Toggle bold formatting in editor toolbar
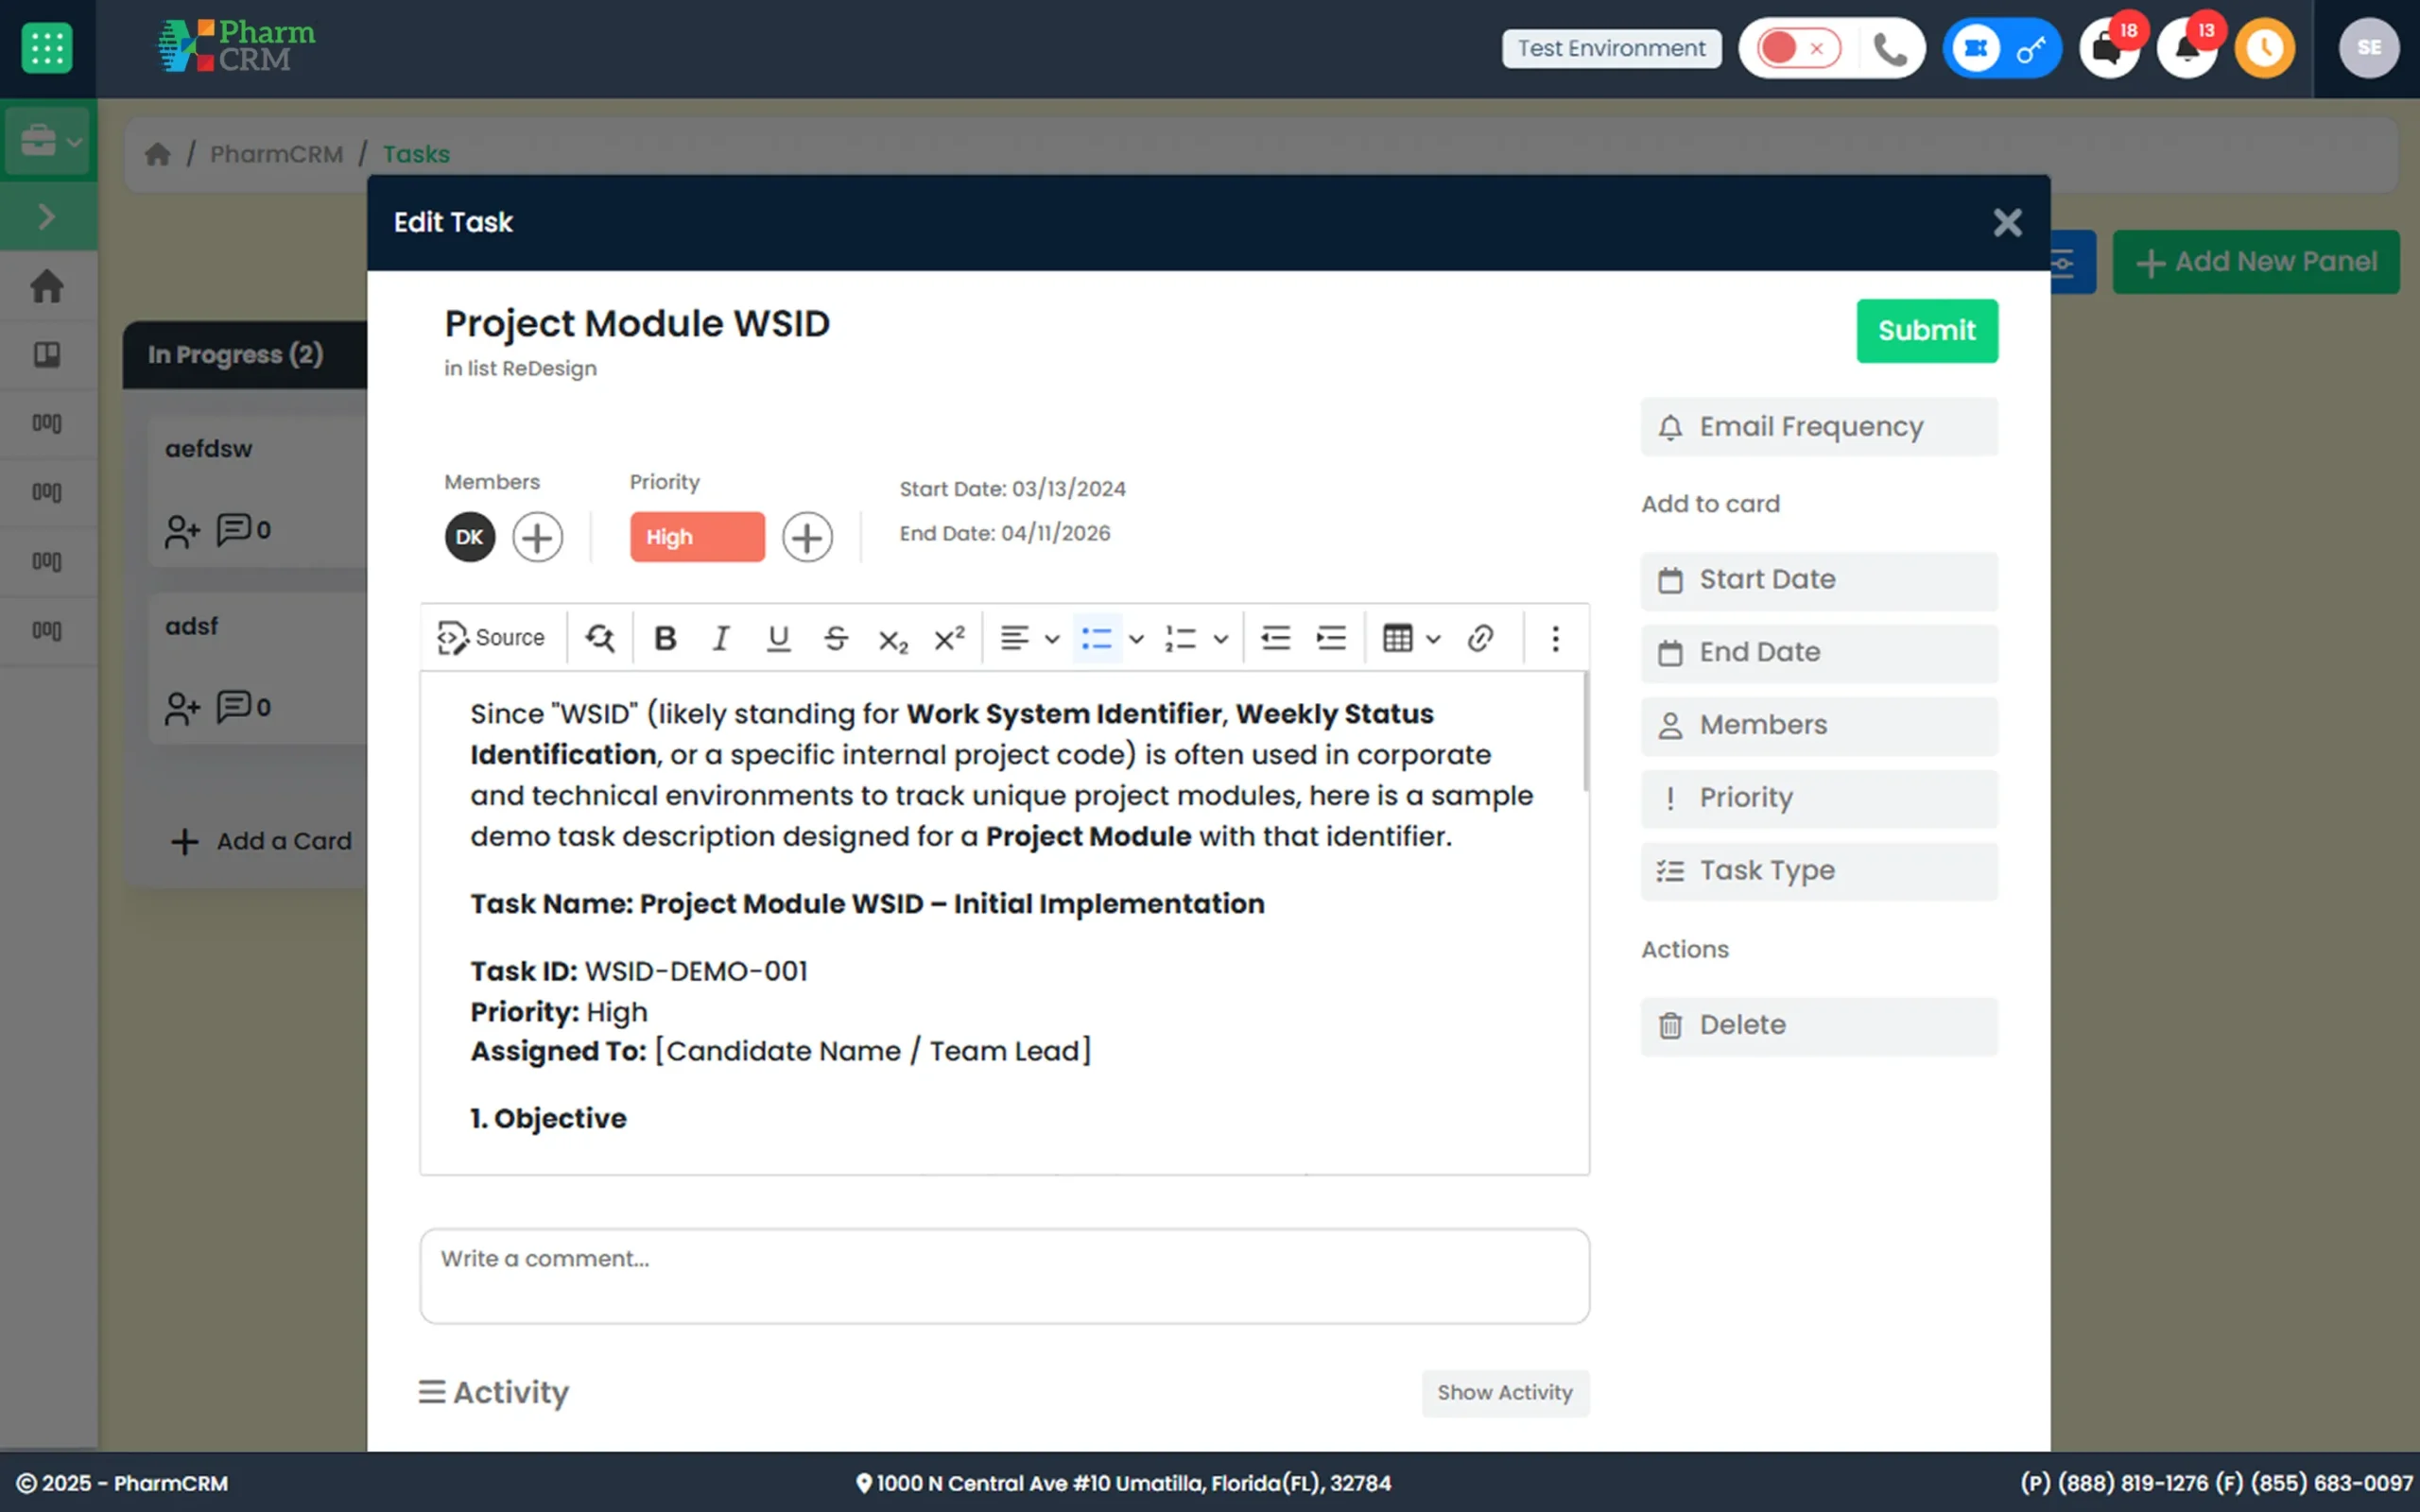This screenshot has height=1512, width=2420. tap(665, 638)
